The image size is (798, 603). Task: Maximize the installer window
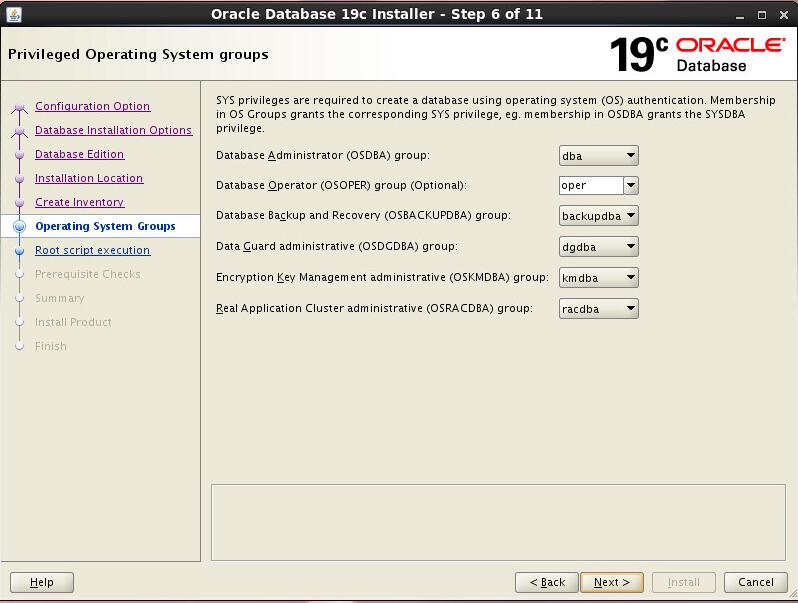[761, 14]
